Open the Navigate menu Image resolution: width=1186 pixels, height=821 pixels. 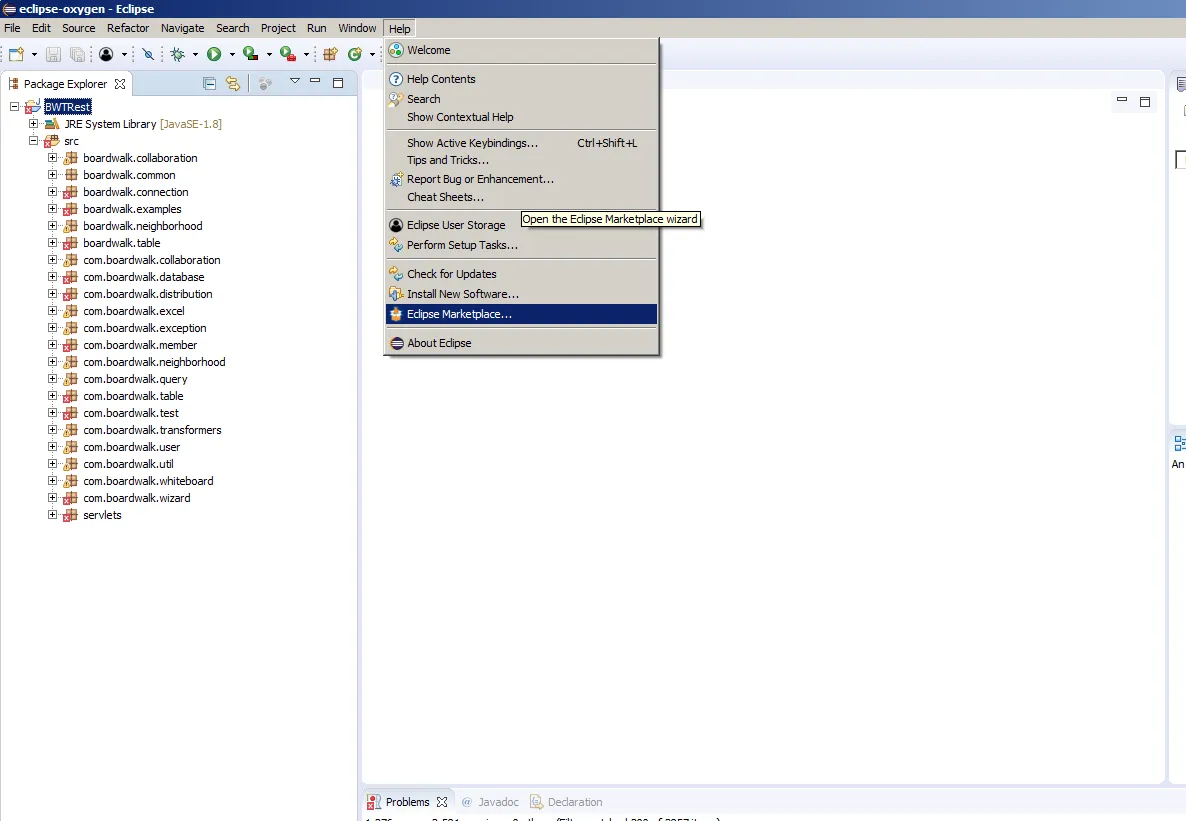[182, 28]
